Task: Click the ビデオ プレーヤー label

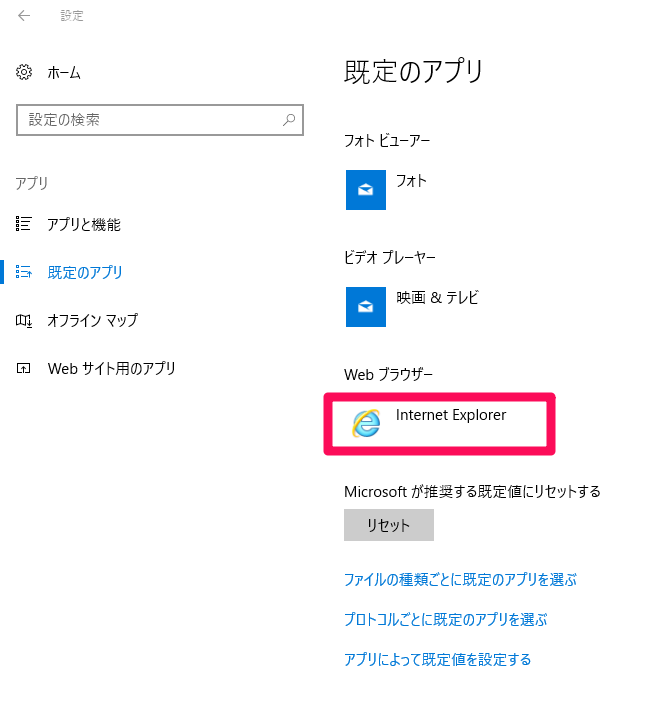Action: pos(390,257)
